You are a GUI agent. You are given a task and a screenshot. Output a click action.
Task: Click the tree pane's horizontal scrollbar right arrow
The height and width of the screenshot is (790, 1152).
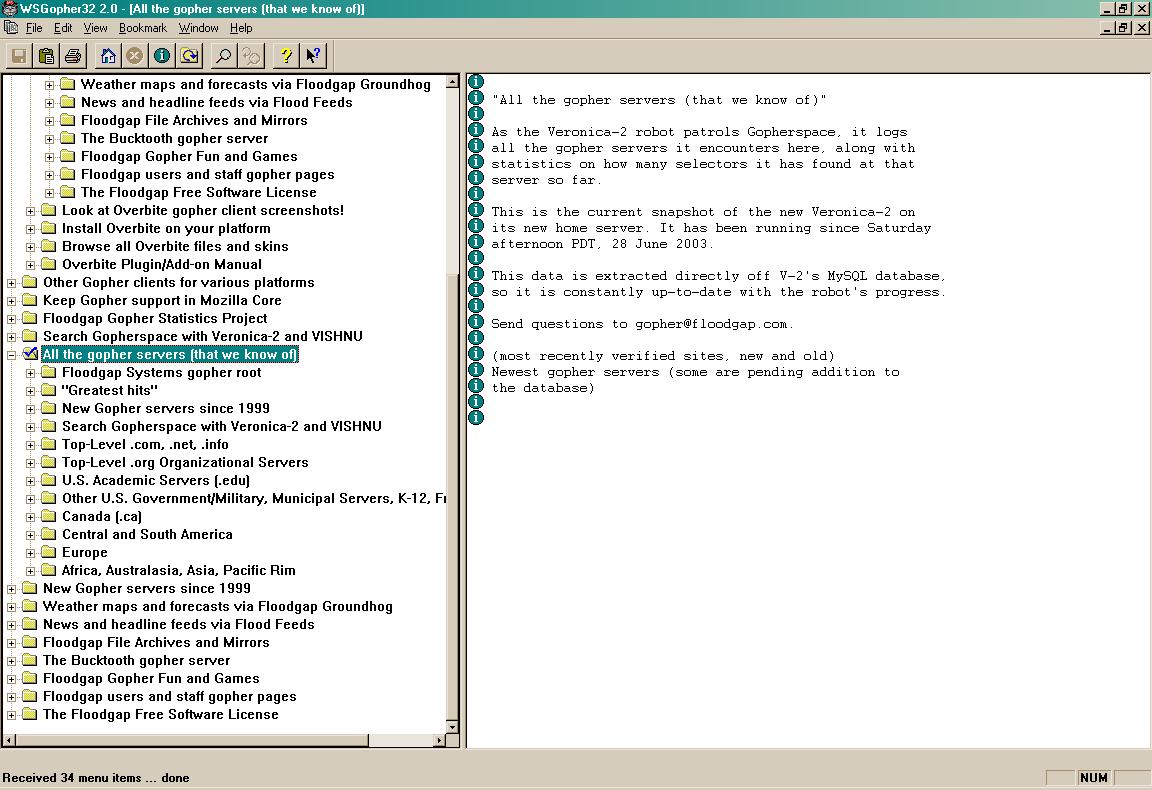click(x=439, y=740)
